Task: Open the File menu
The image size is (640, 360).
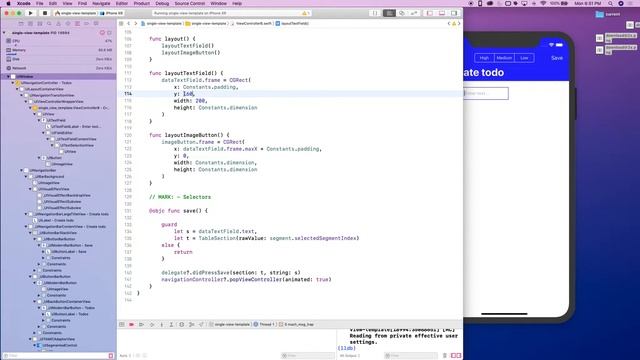Action: tap(40, 3)
